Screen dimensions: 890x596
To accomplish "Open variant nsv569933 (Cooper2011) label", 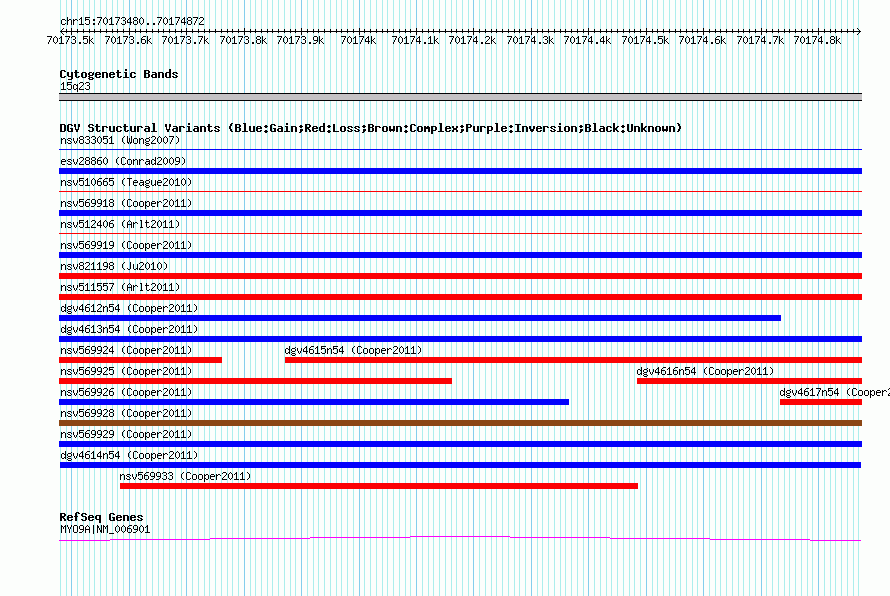I will [185, 476].
